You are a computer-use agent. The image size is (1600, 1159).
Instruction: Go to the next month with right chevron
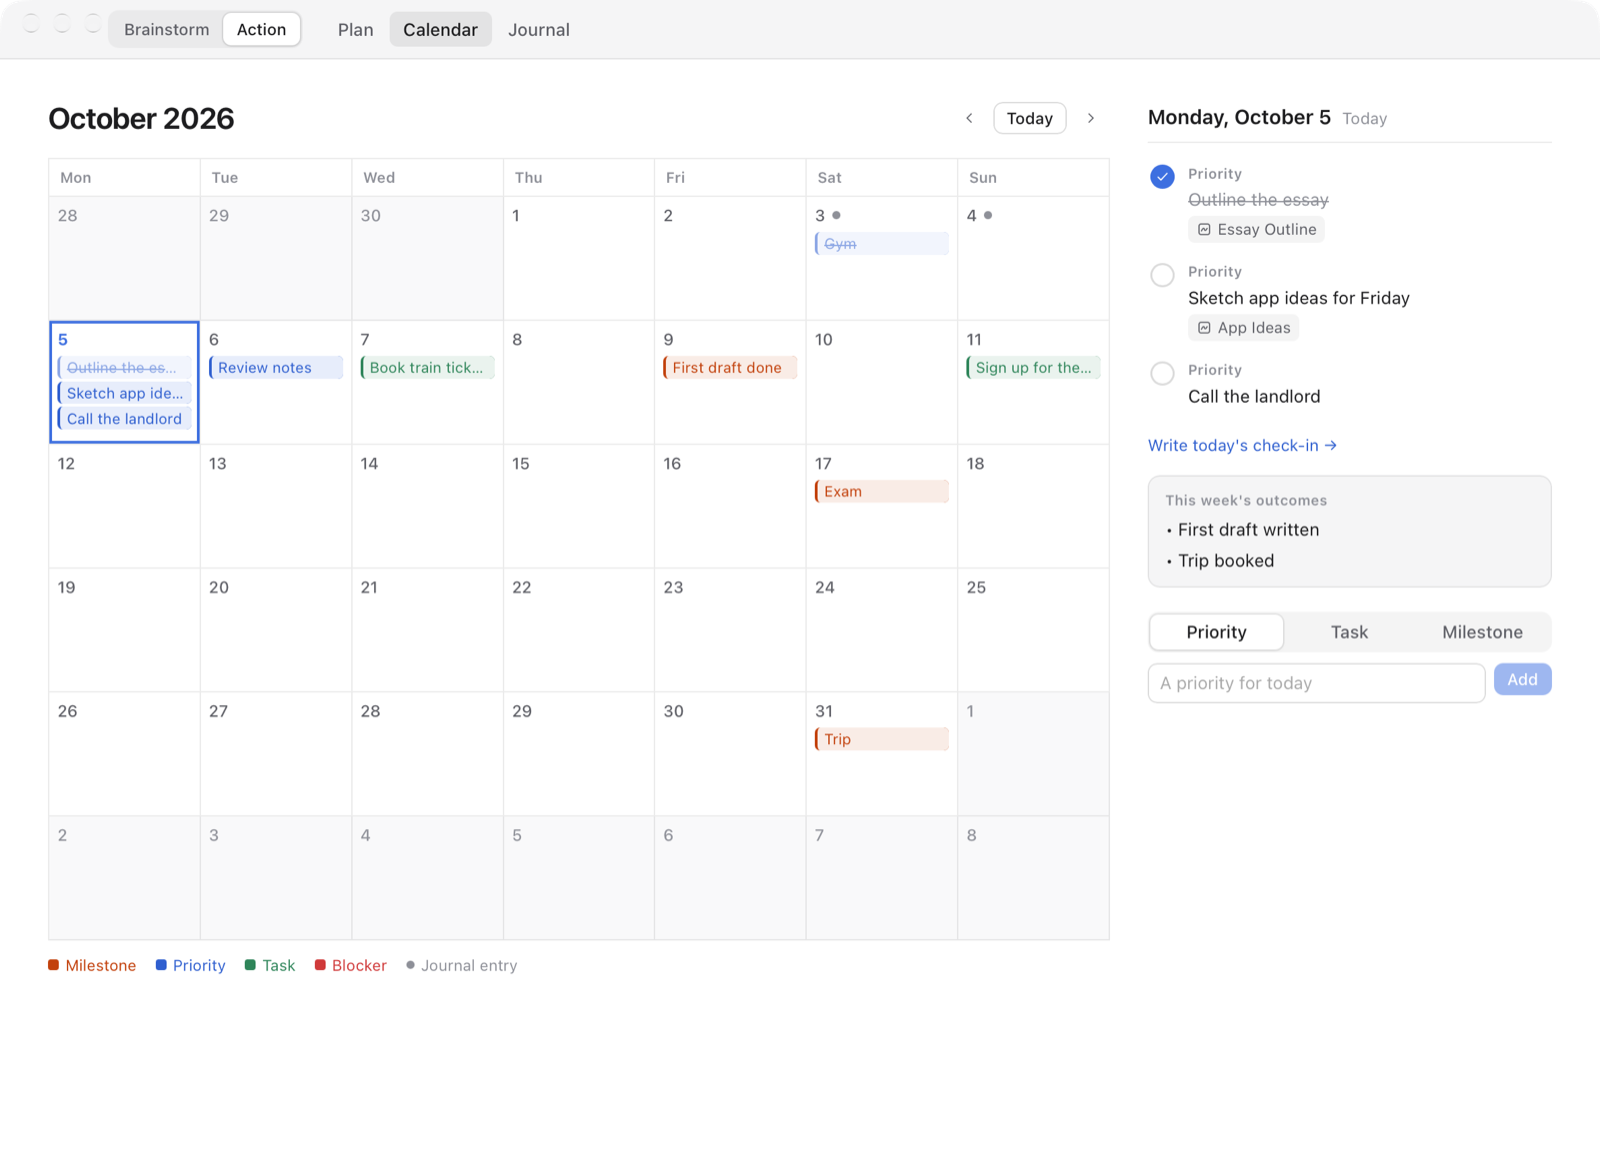coord(1091,118)
